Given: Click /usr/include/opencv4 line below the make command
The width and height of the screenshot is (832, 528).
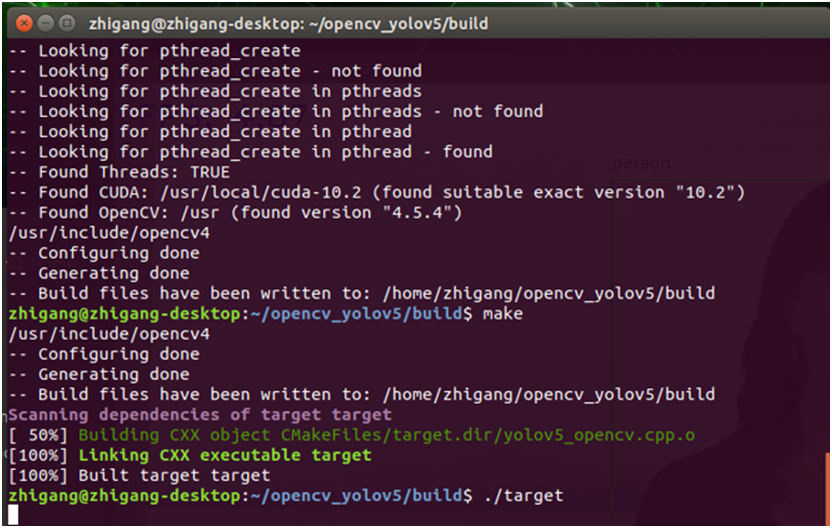Looking at the screenshot, I should tap(109, 333).
